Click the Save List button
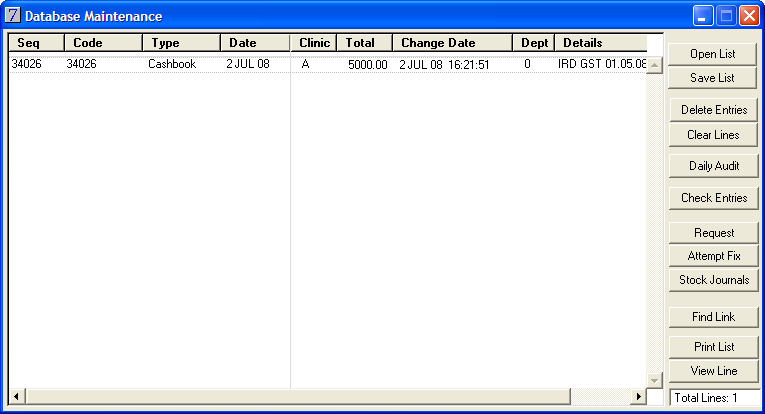765x414 pixels. (712, 78)
